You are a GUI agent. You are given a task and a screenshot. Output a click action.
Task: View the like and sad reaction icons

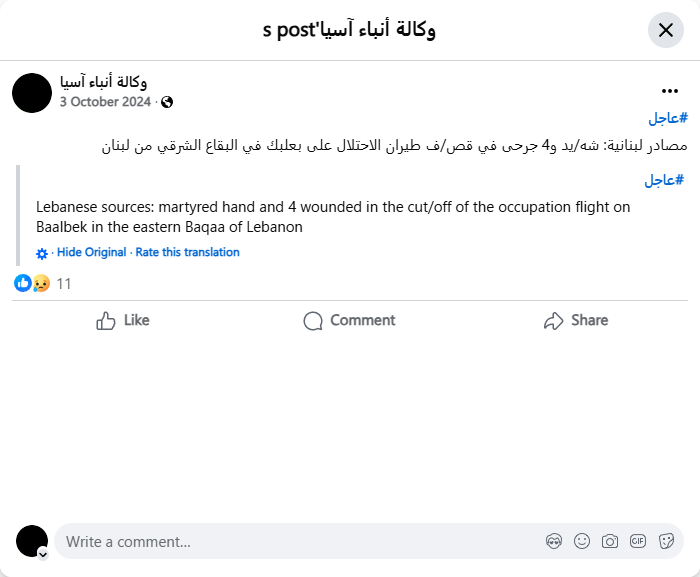(x=32, y=283)
